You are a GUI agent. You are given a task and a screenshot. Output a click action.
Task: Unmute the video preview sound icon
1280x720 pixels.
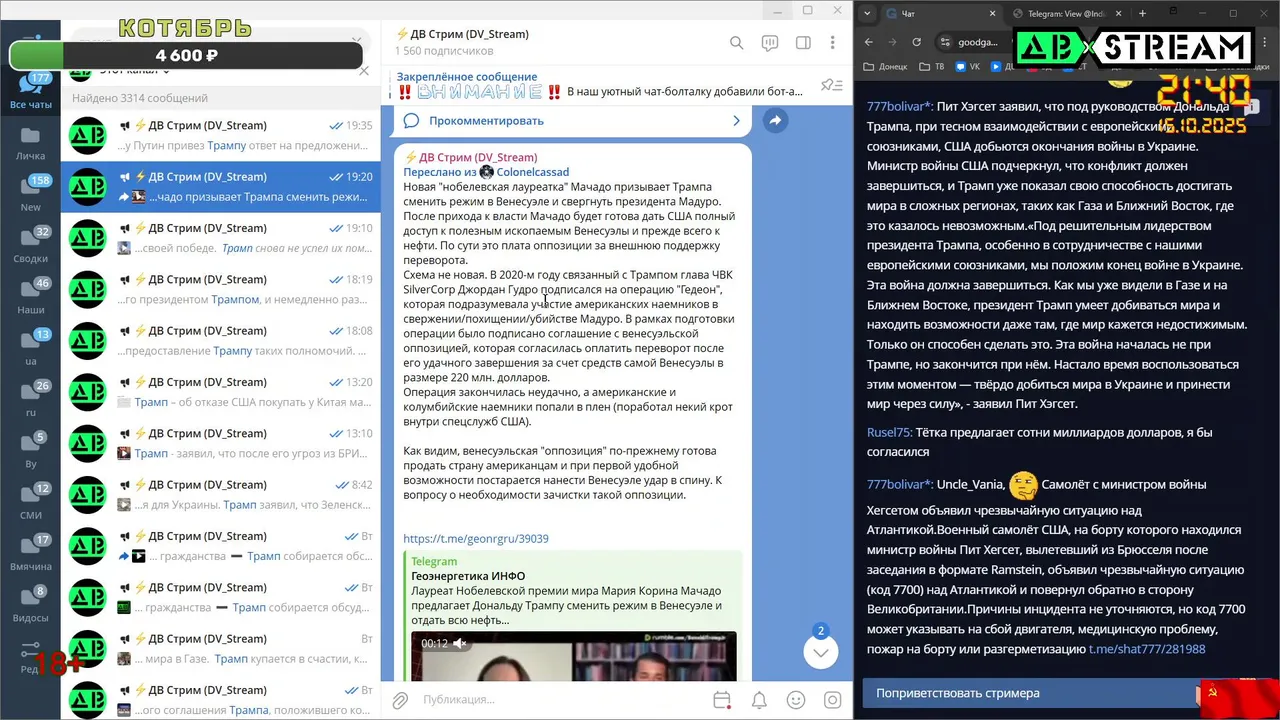pos(460,644)
